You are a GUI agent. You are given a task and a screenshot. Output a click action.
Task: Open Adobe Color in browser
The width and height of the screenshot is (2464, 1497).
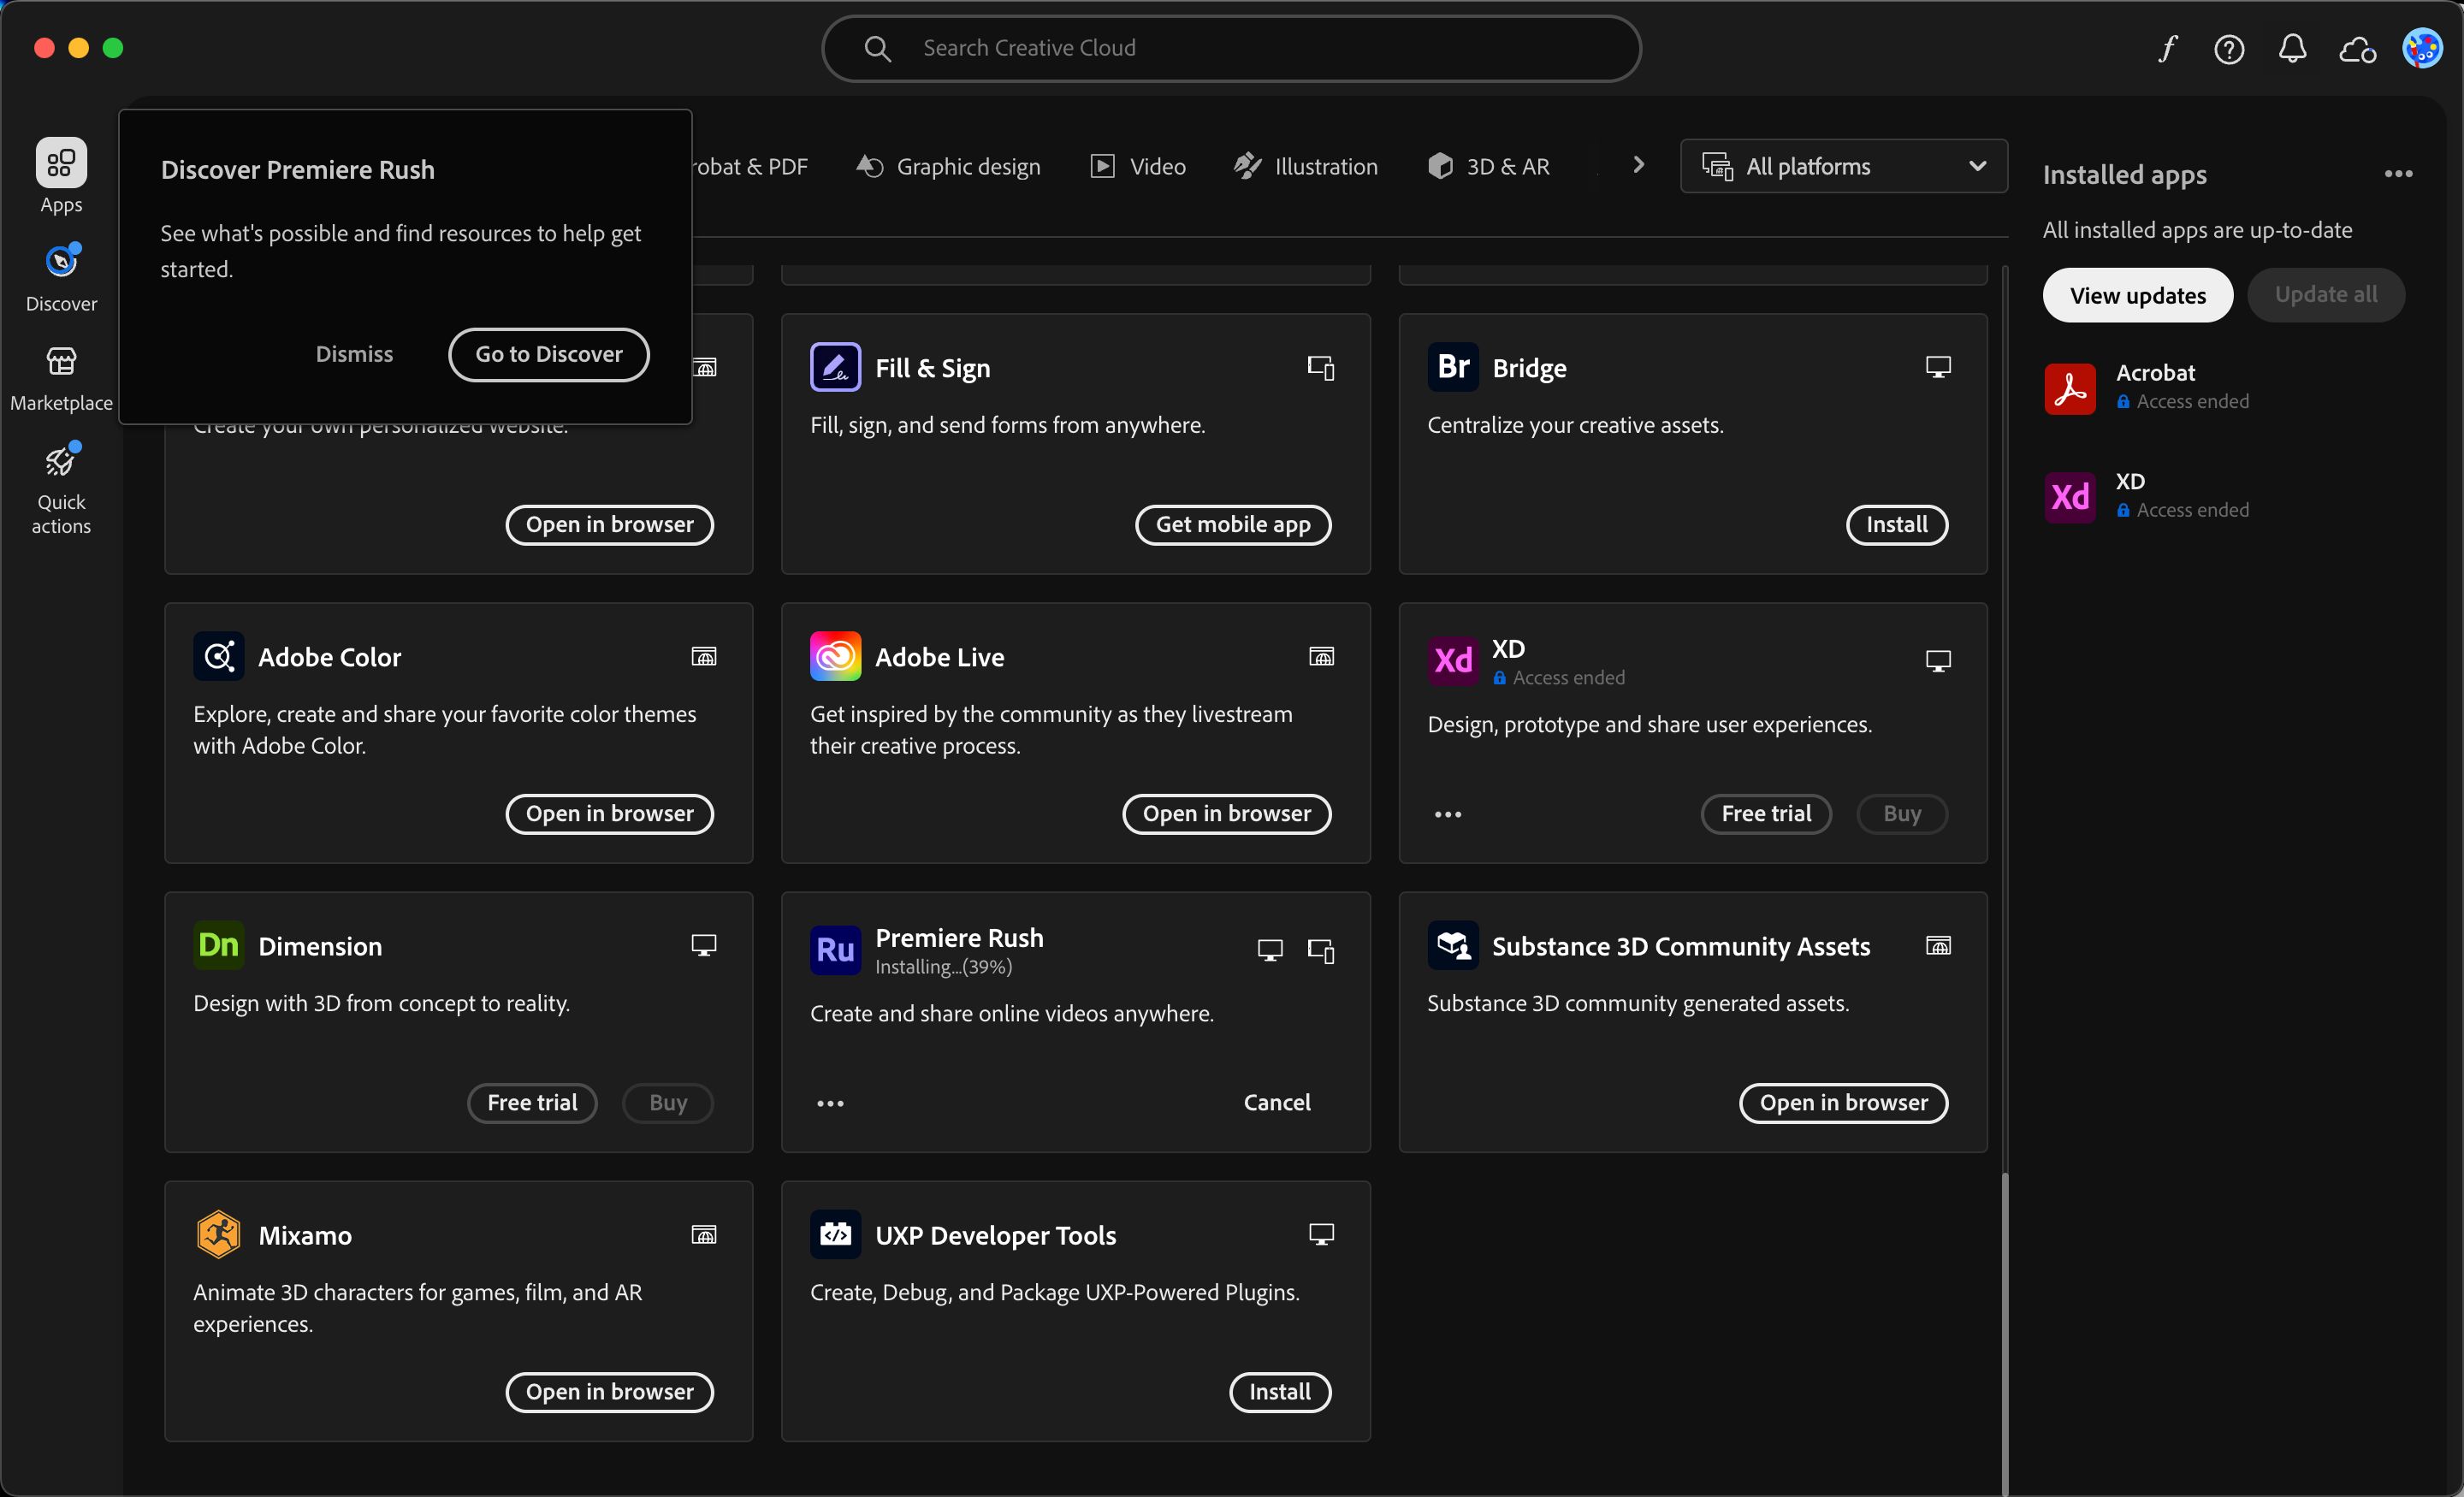[x=609, y=813]
